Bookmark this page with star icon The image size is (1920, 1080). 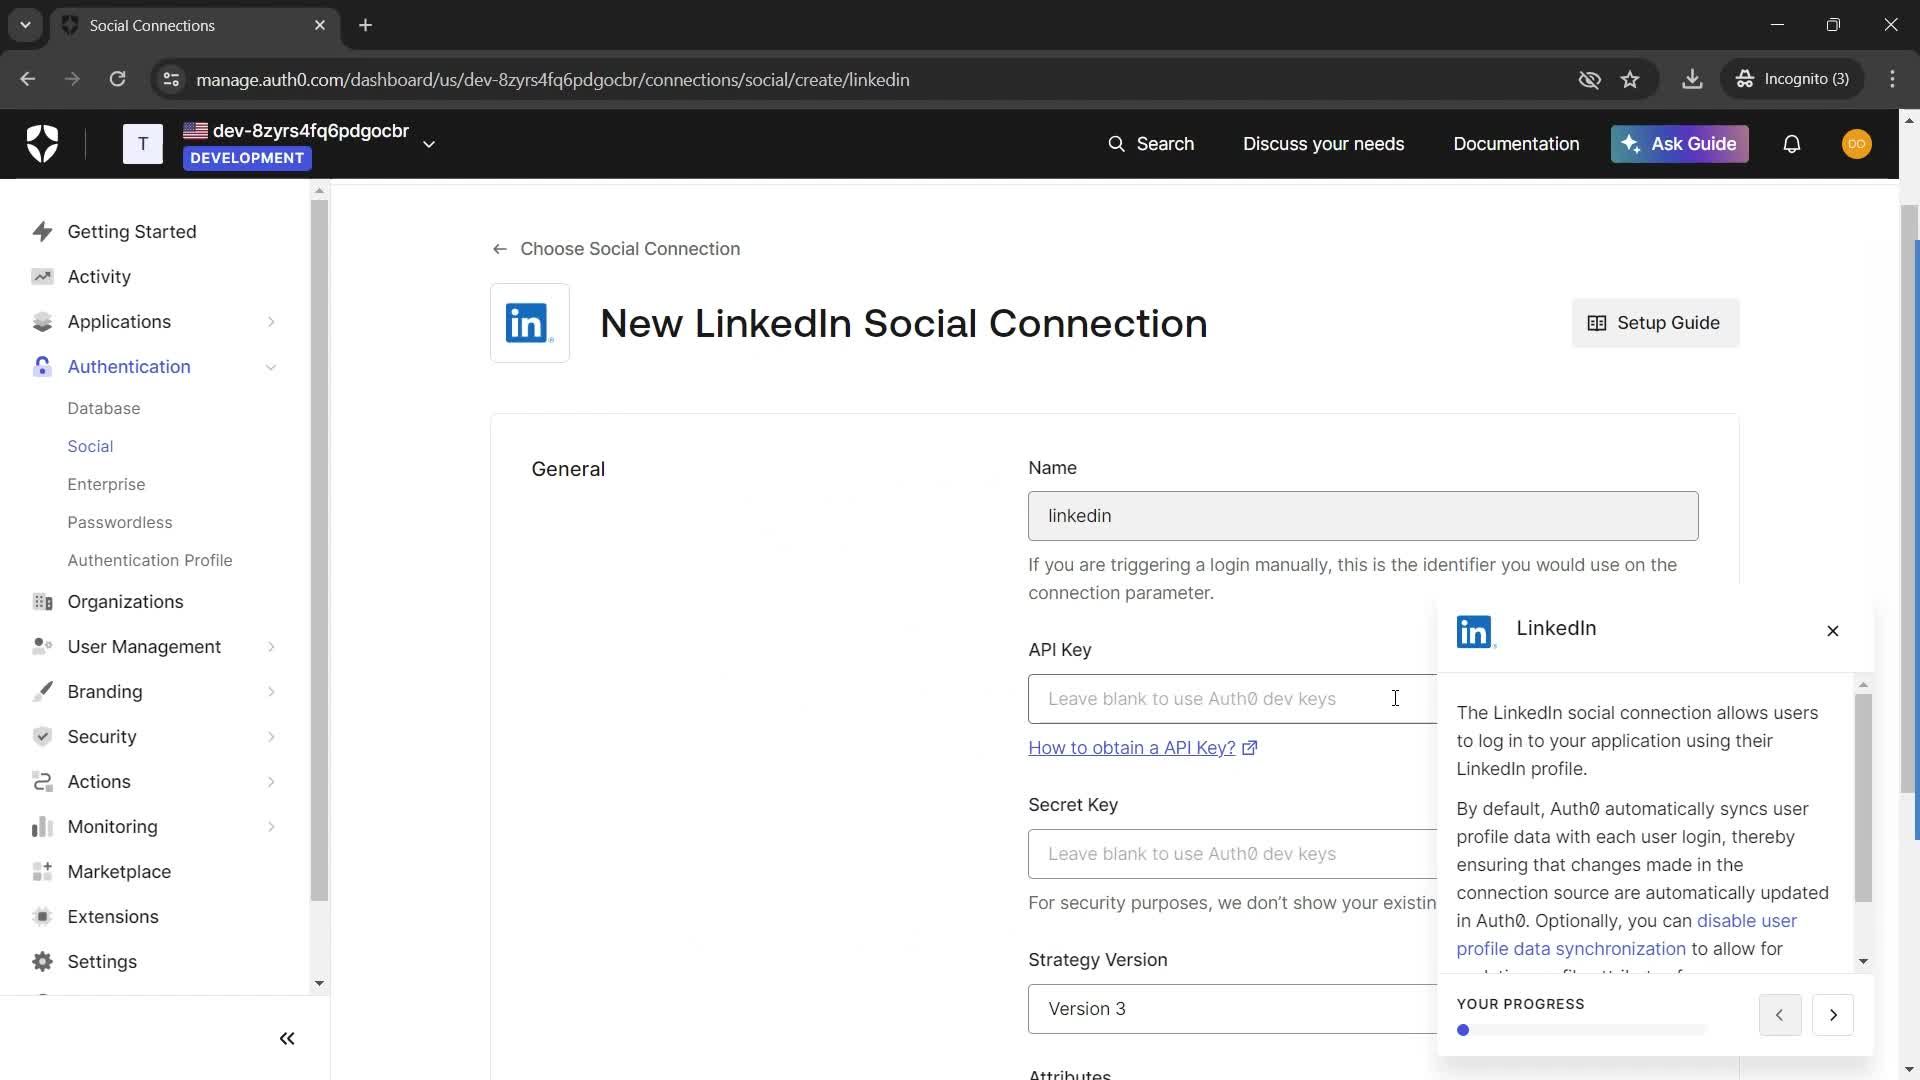tap(1630, 79)
